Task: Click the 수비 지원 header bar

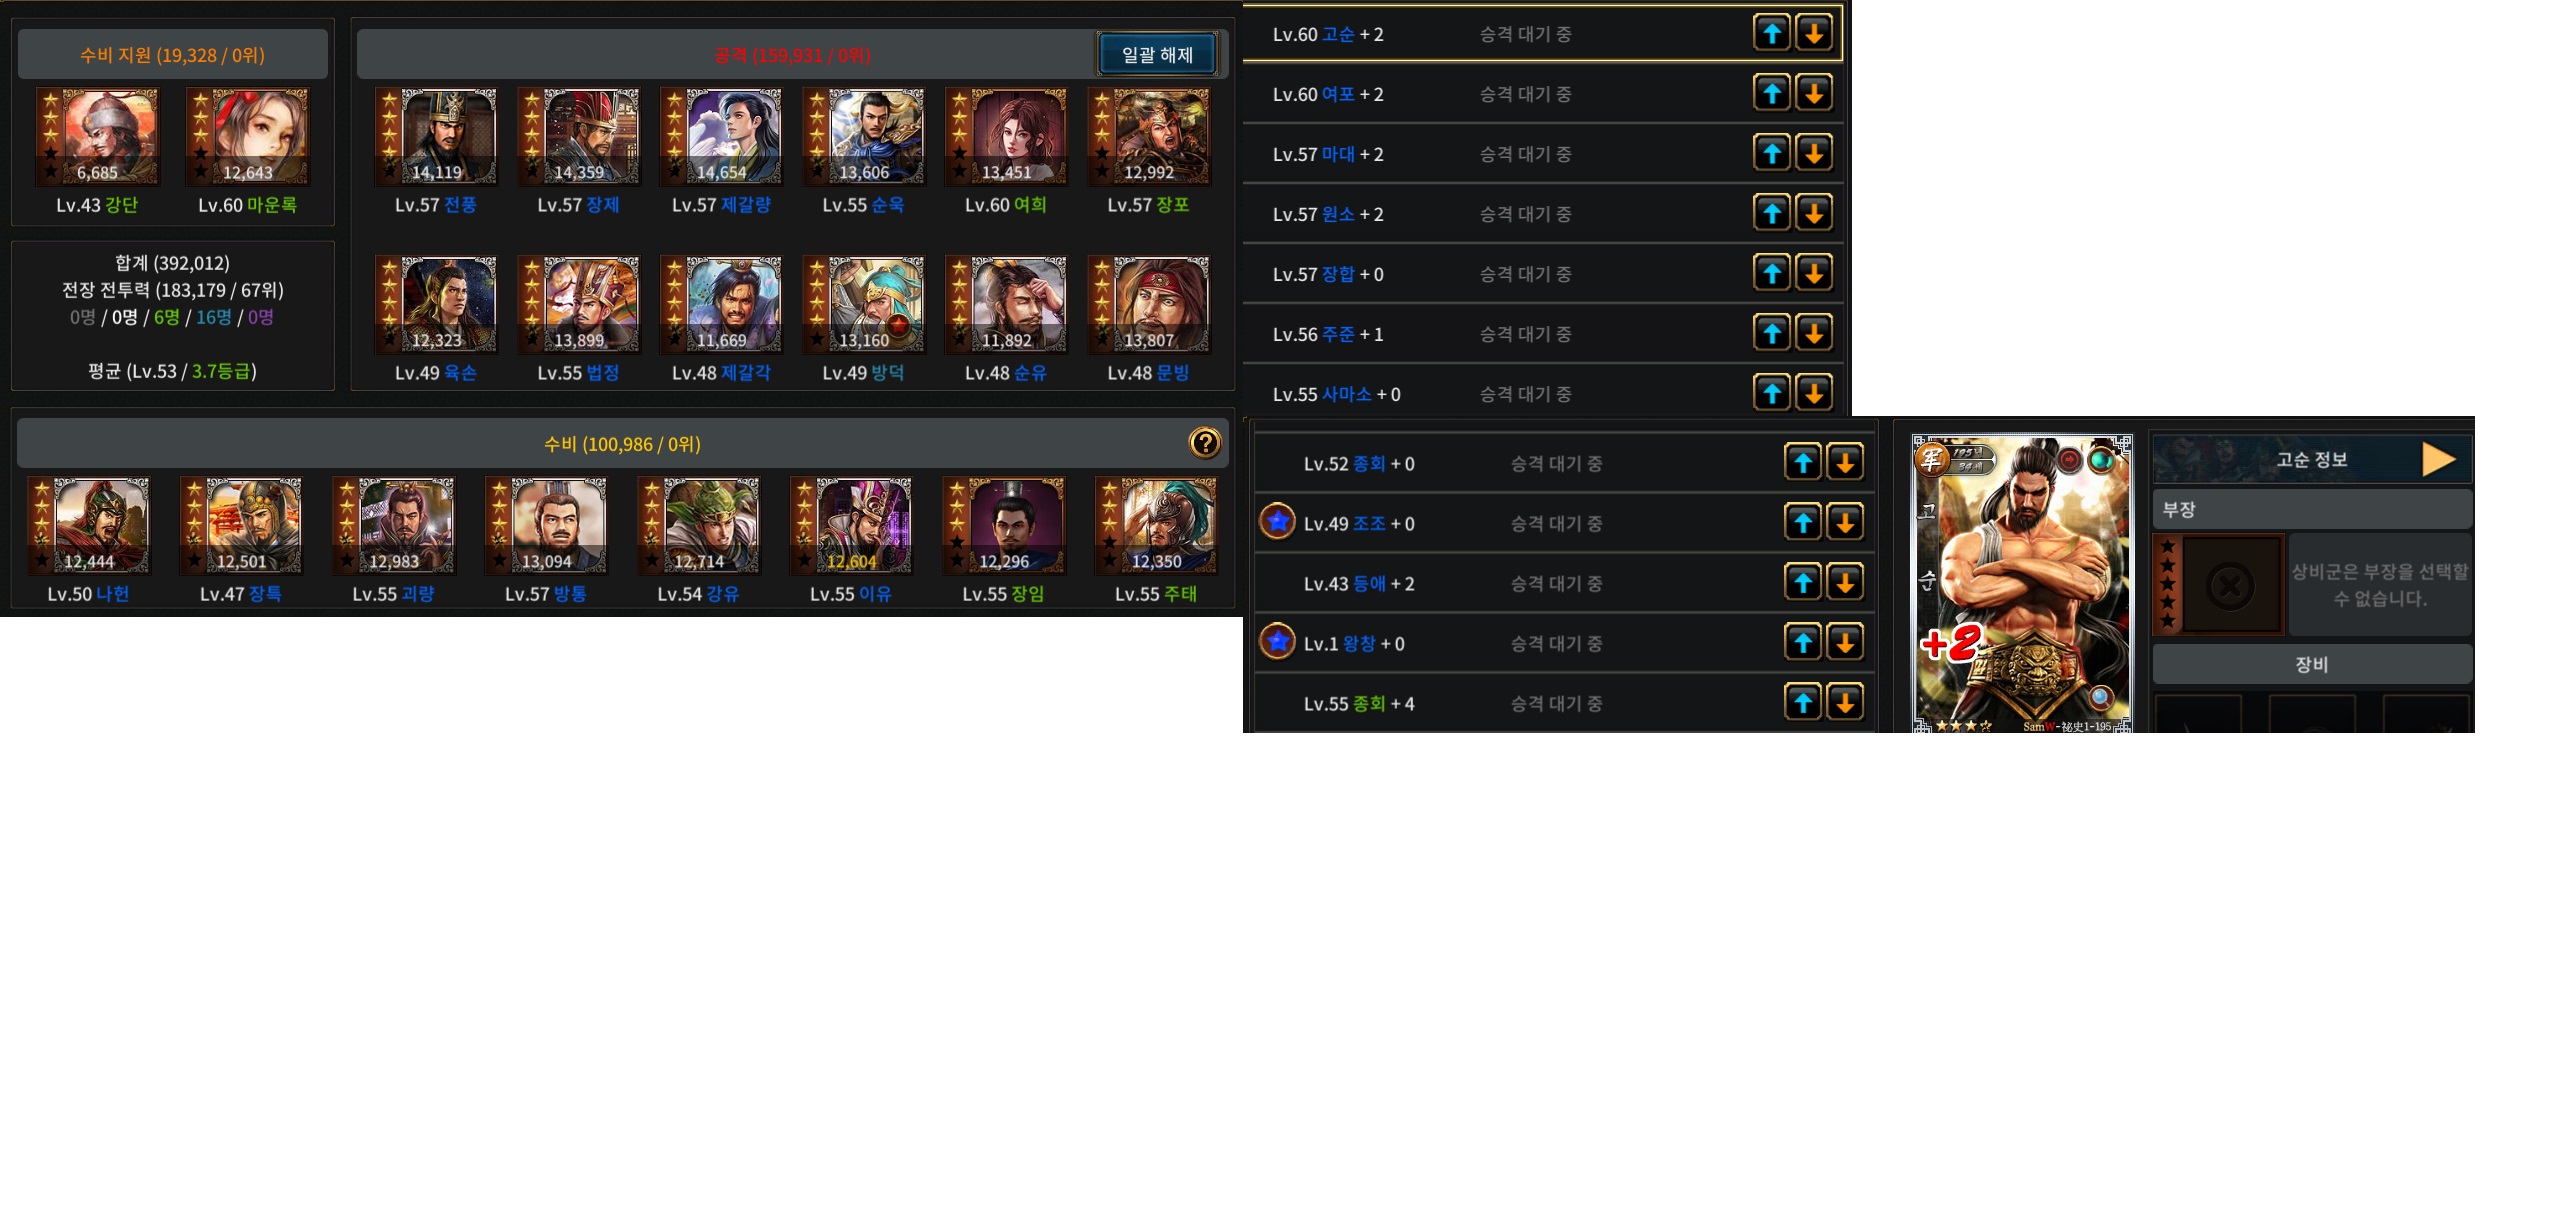Action: [x=172, y=55]
